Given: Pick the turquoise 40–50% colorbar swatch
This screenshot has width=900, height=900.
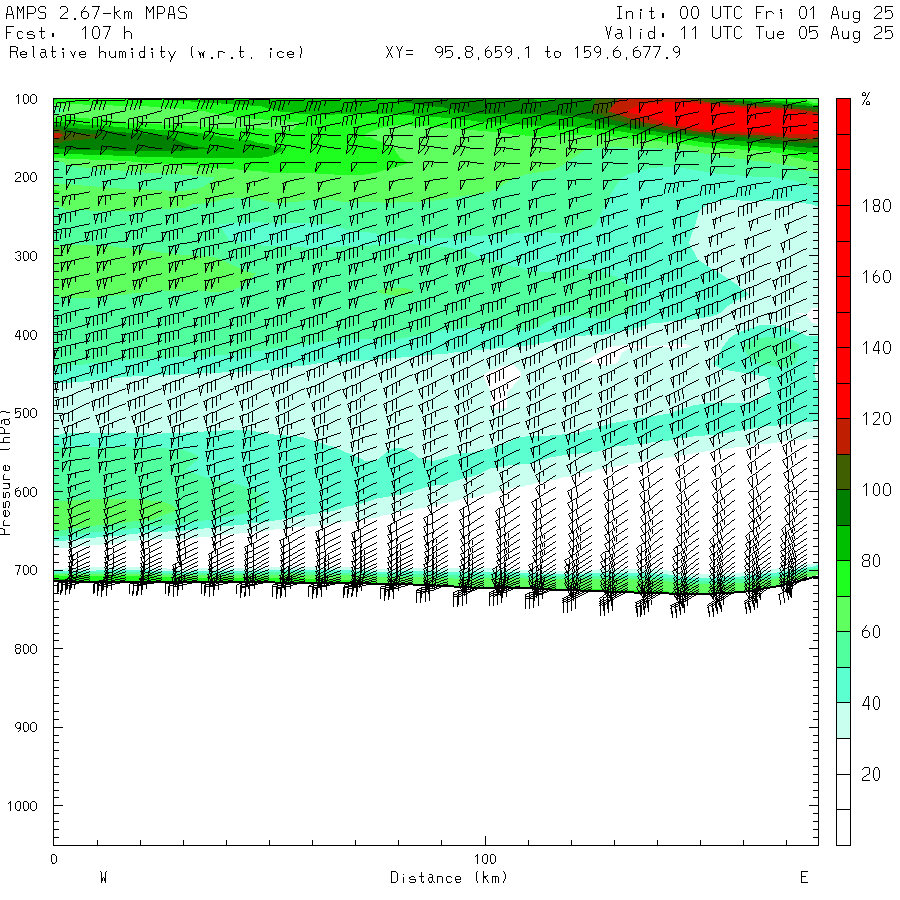Looking at the screenshot, I should [843, 685].
